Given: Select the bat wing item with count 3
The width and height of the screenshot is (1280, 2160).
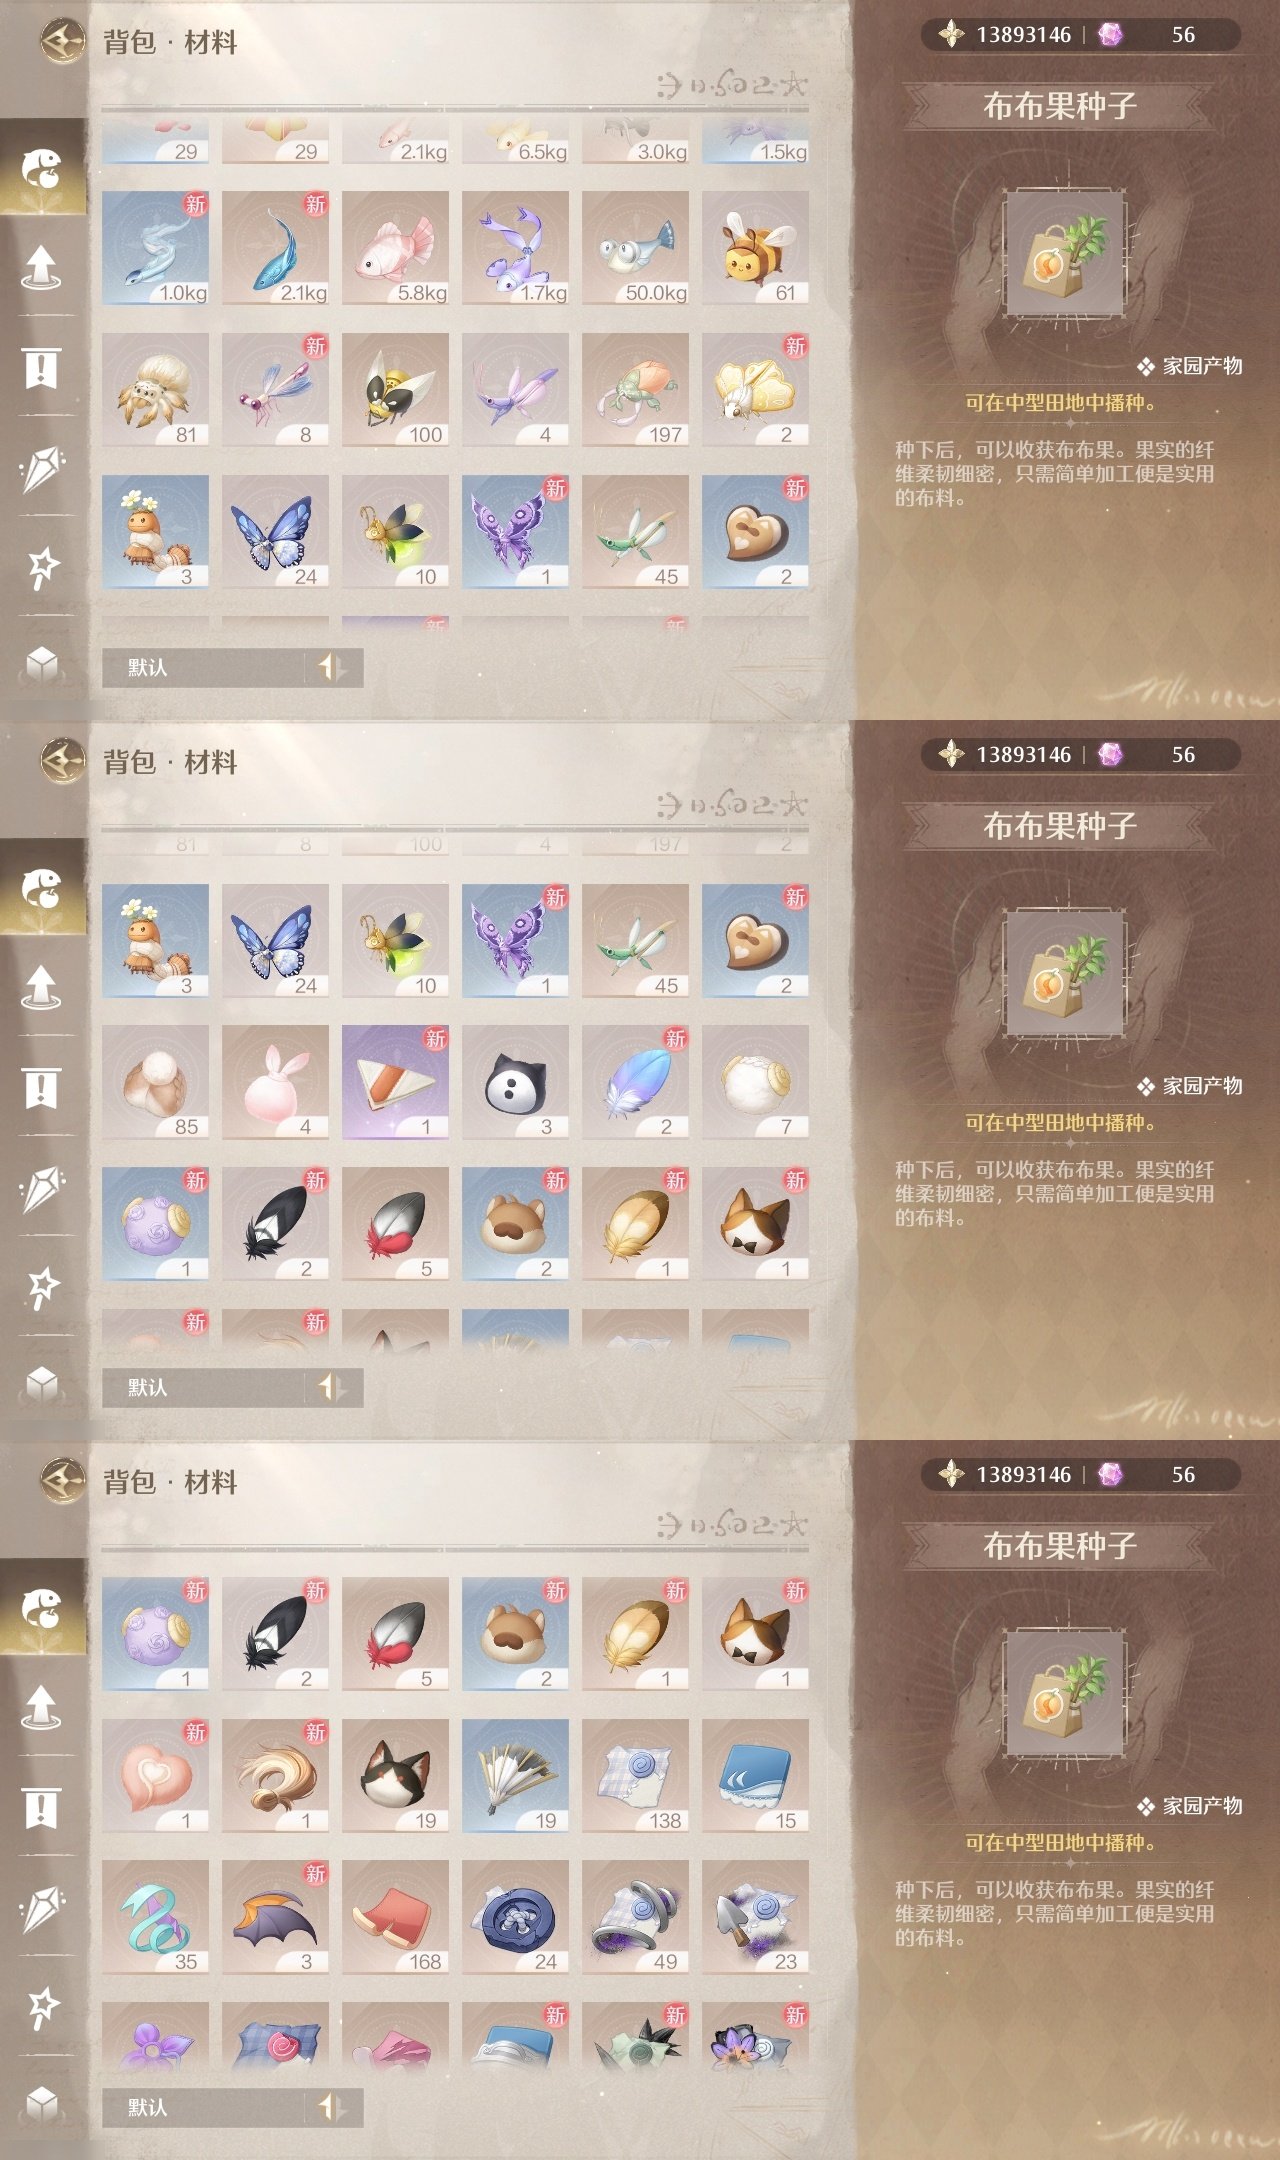Looking at the screenshot, I should 275,1917.
